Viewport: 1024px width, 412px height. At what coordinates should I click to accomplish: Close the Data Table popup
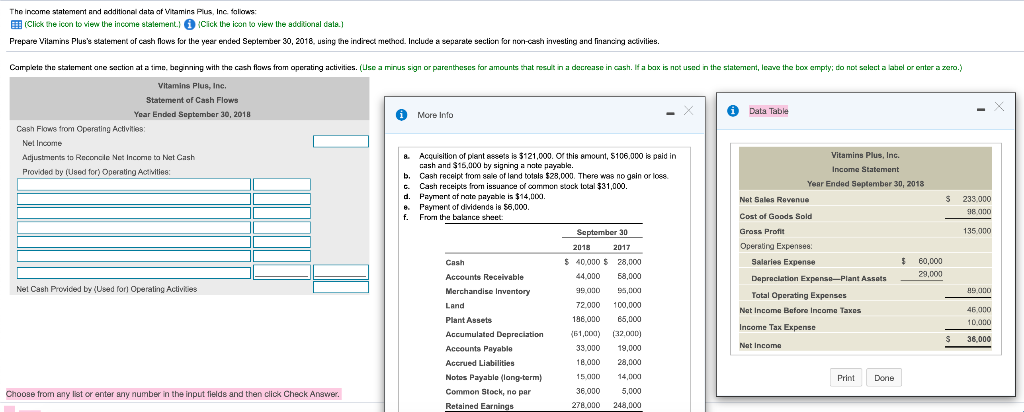point(999,106)
